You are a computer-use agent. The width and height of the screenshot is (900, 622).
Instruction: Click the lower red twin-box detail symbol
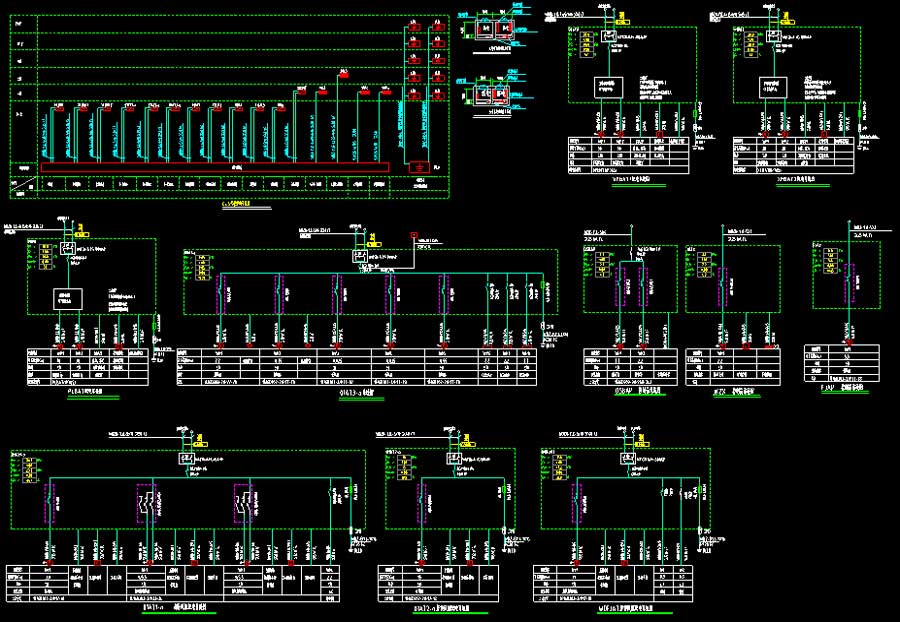click(x=494, y=95)
